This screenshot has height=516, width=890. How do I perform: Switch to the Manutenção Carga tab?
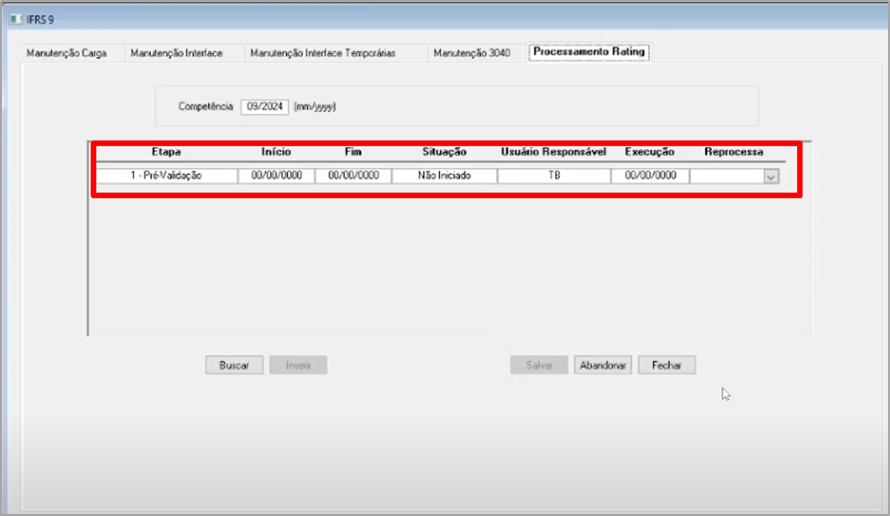pos(66,53)
